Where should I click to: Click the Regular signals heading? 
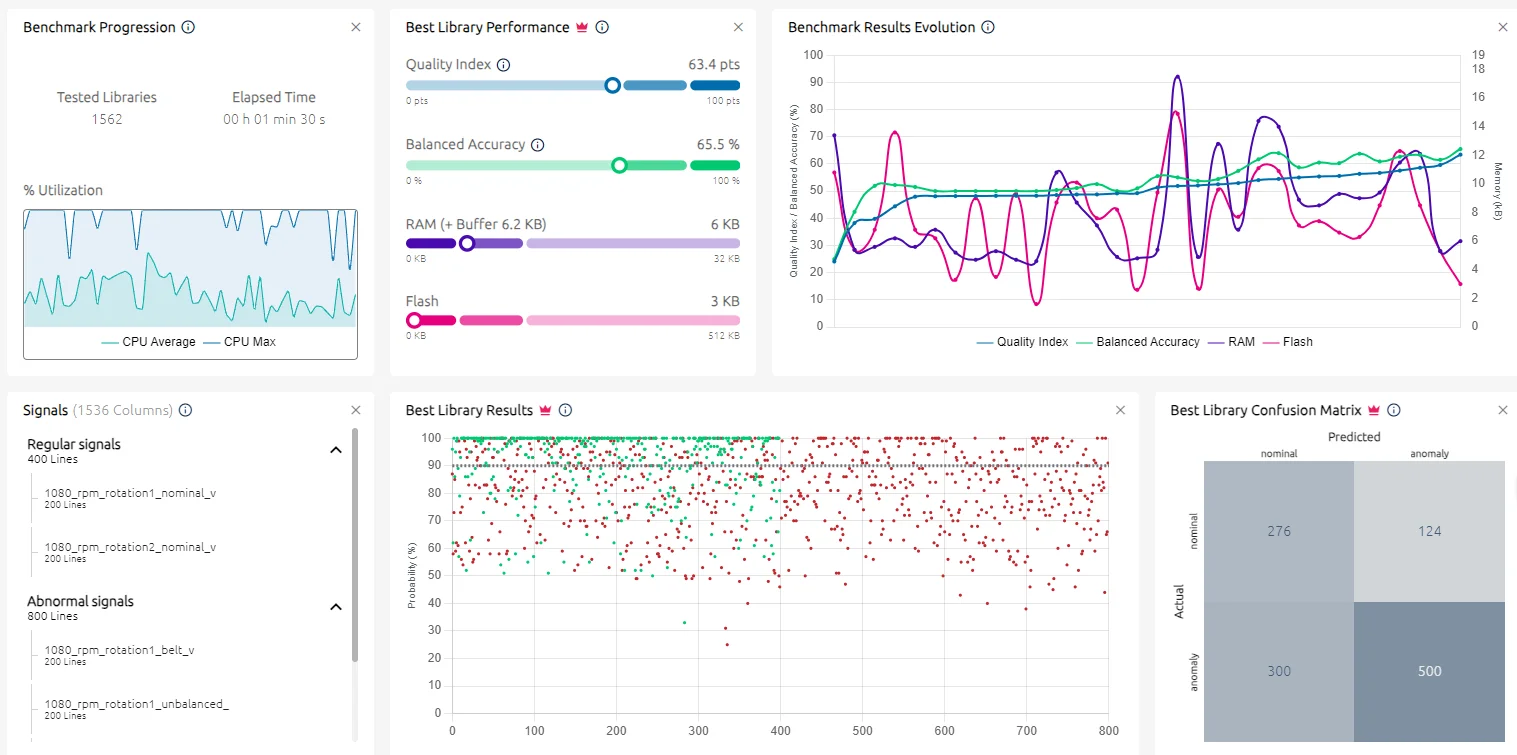pyautogui.click(x=74, y=444)
